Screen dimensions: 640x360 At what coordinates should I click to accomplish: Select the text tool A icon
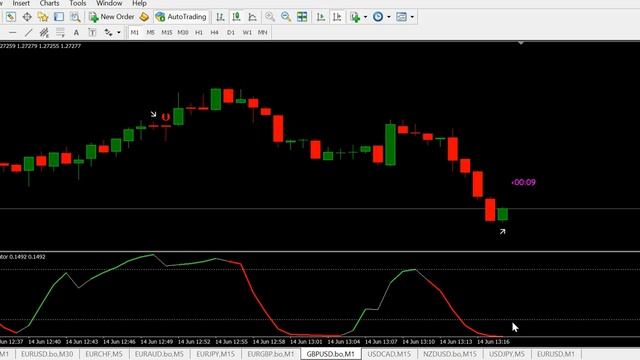coord(76,32)
